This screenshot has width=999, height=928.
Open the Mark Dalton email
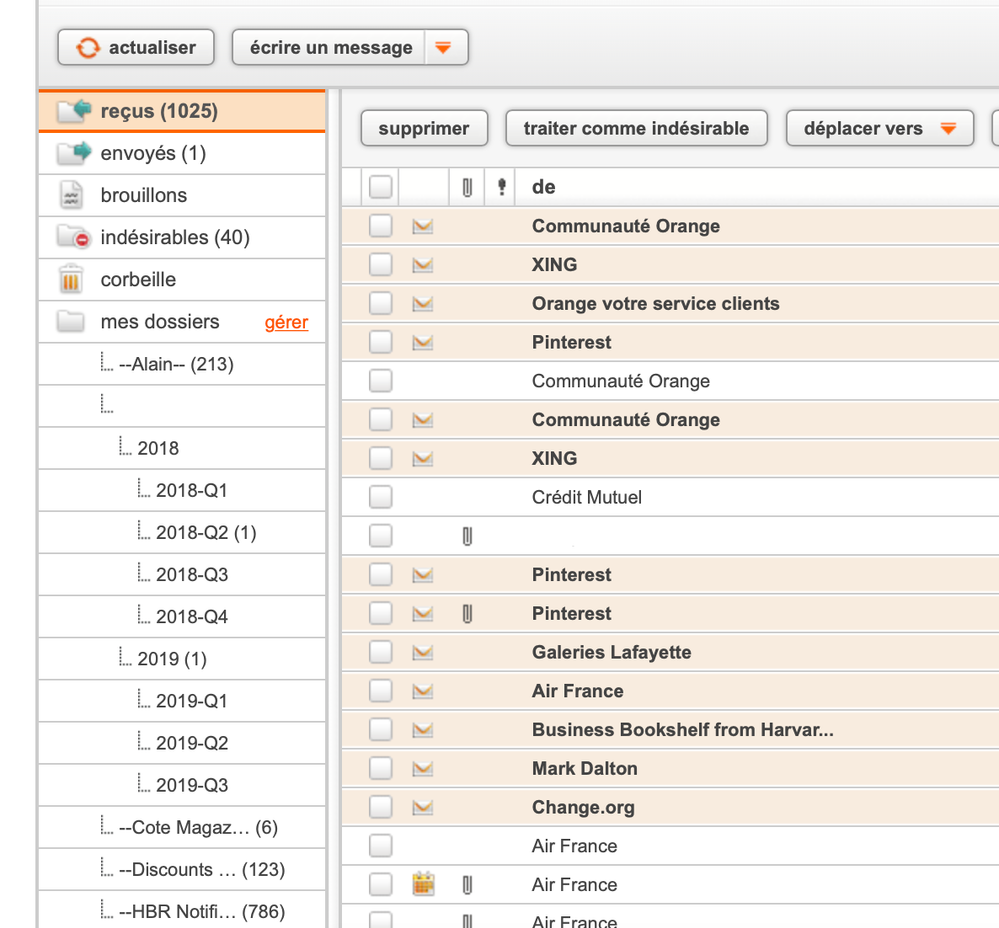tap(584, 768)
